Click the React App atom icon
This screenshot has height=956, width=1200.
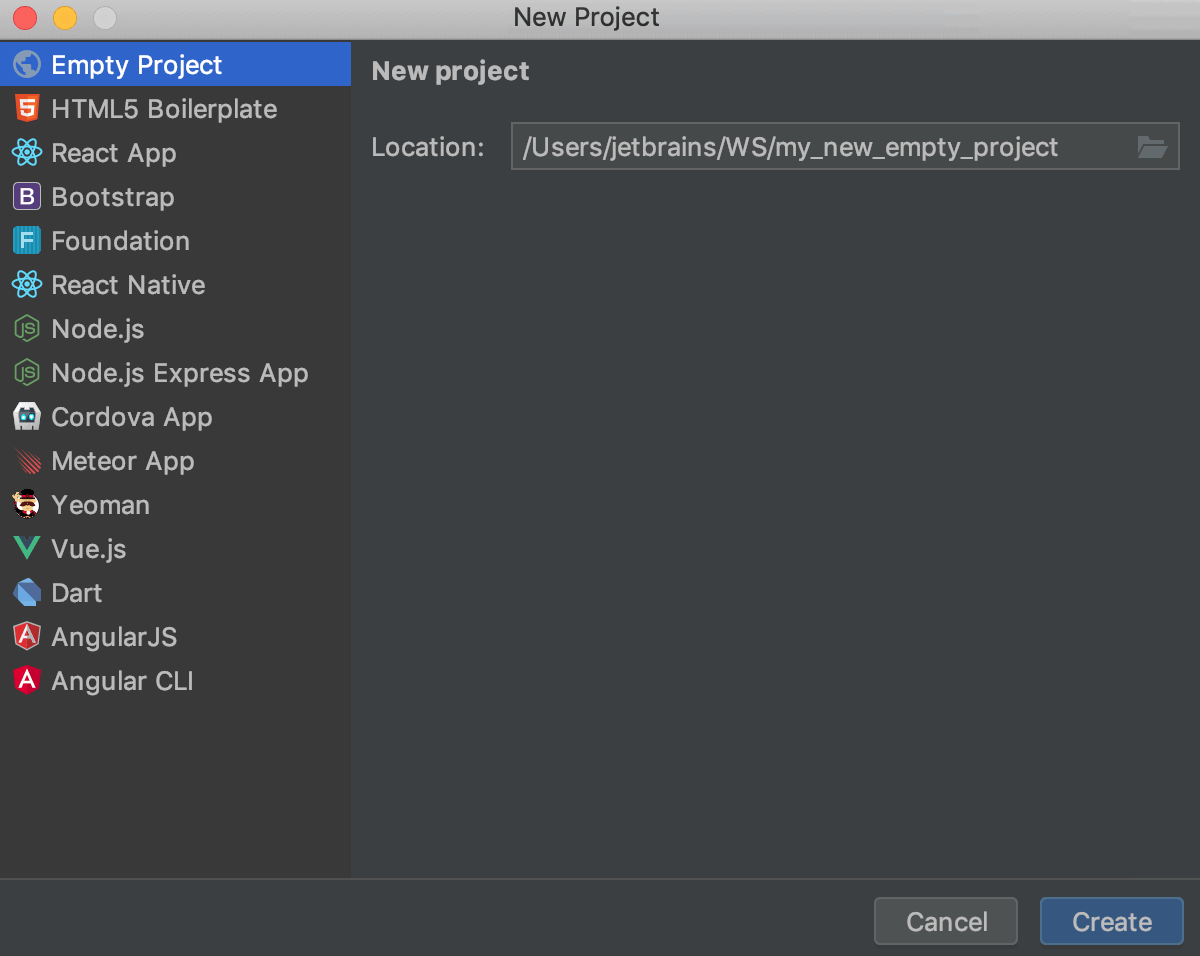pos(27,153)
